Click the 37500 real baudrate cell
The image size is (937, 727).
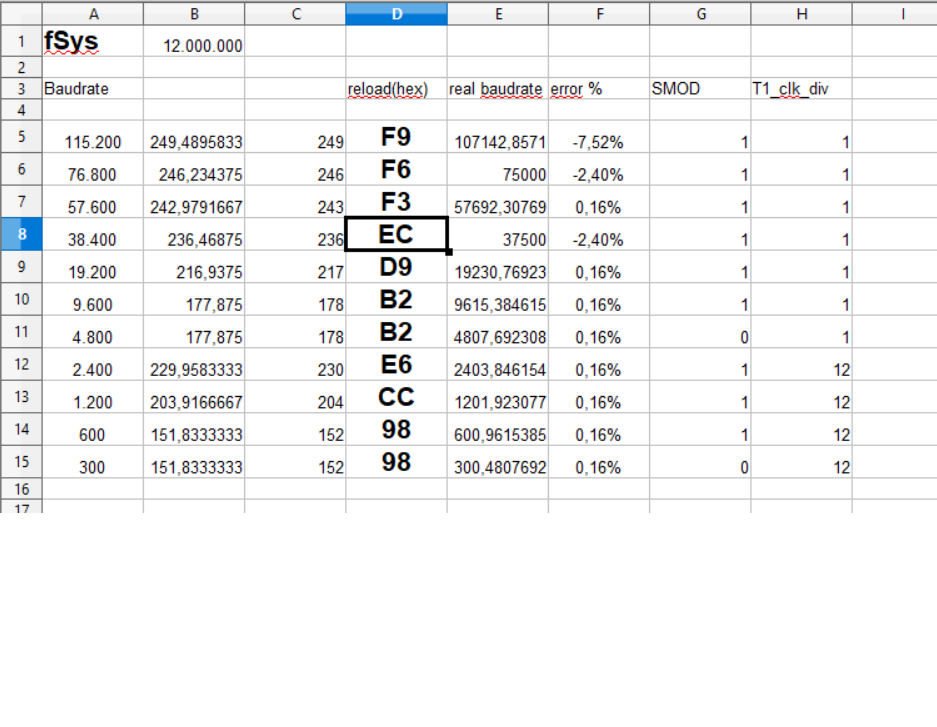click(x=498, y=234)
